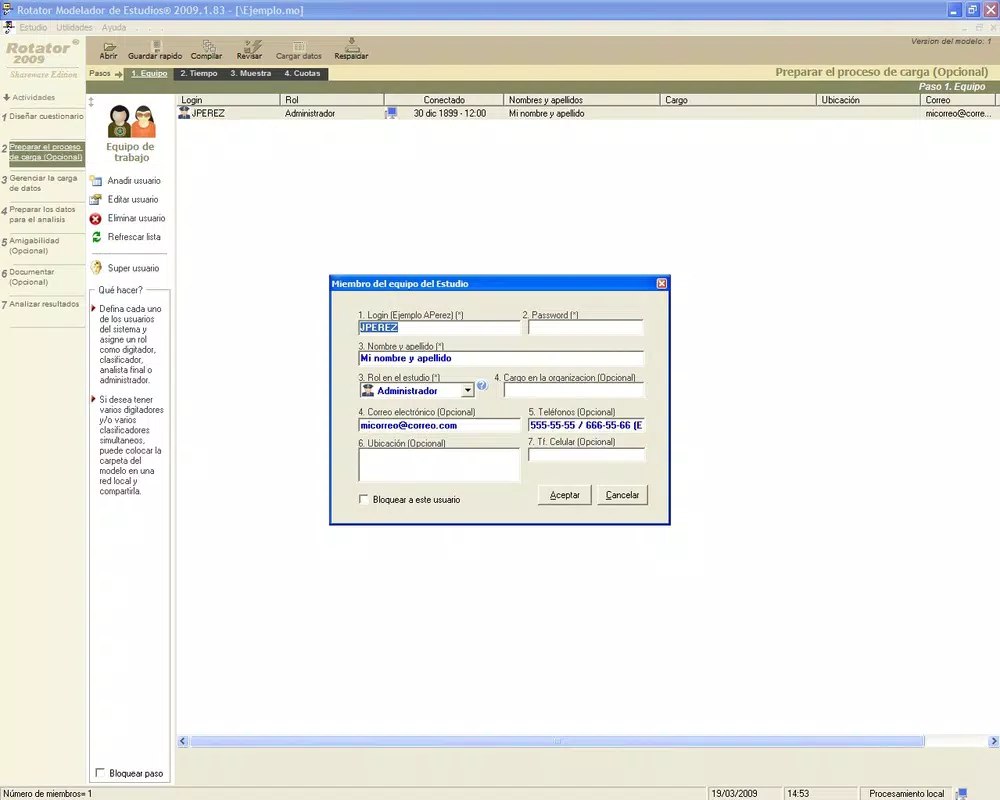Click the Correo electrónico field
The height and width of the screenshot is (800, 1000).
pyautogui.click(x=439, y=426)
